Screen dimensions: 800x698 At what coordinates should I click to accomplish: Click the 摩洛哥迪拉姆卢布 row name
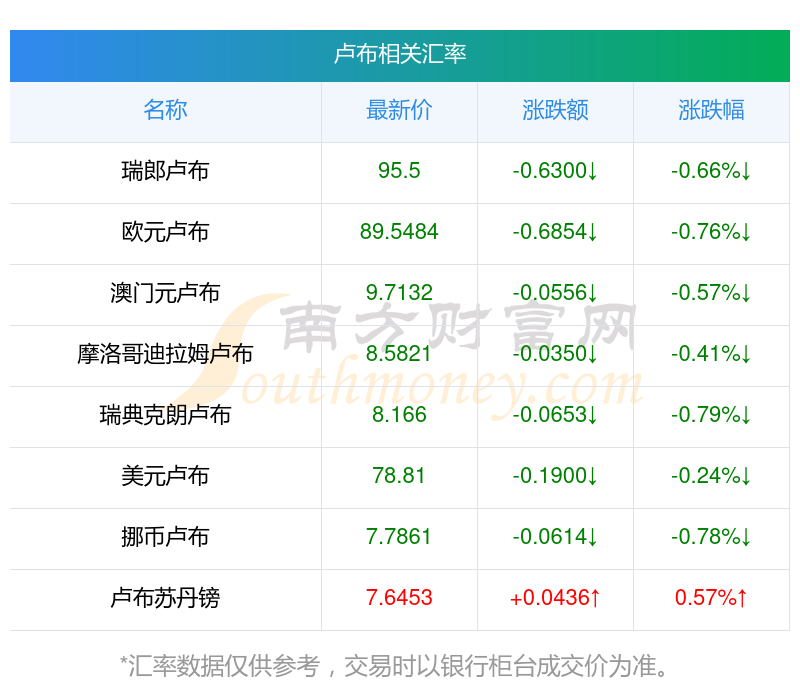tap(165, 354)
